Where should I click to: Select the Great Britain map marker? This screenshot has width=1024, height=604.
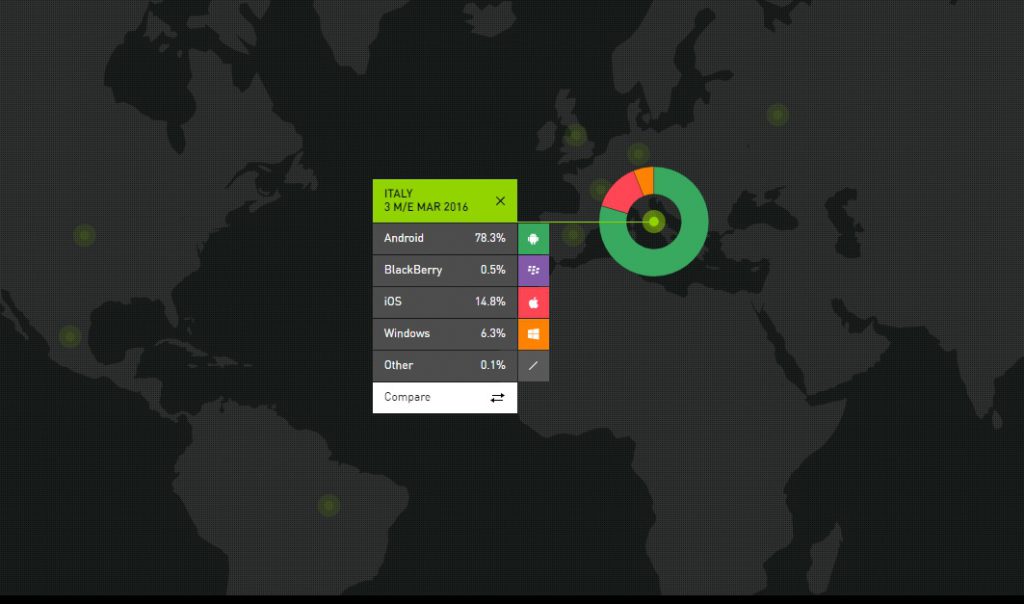(x=575, y=135)
